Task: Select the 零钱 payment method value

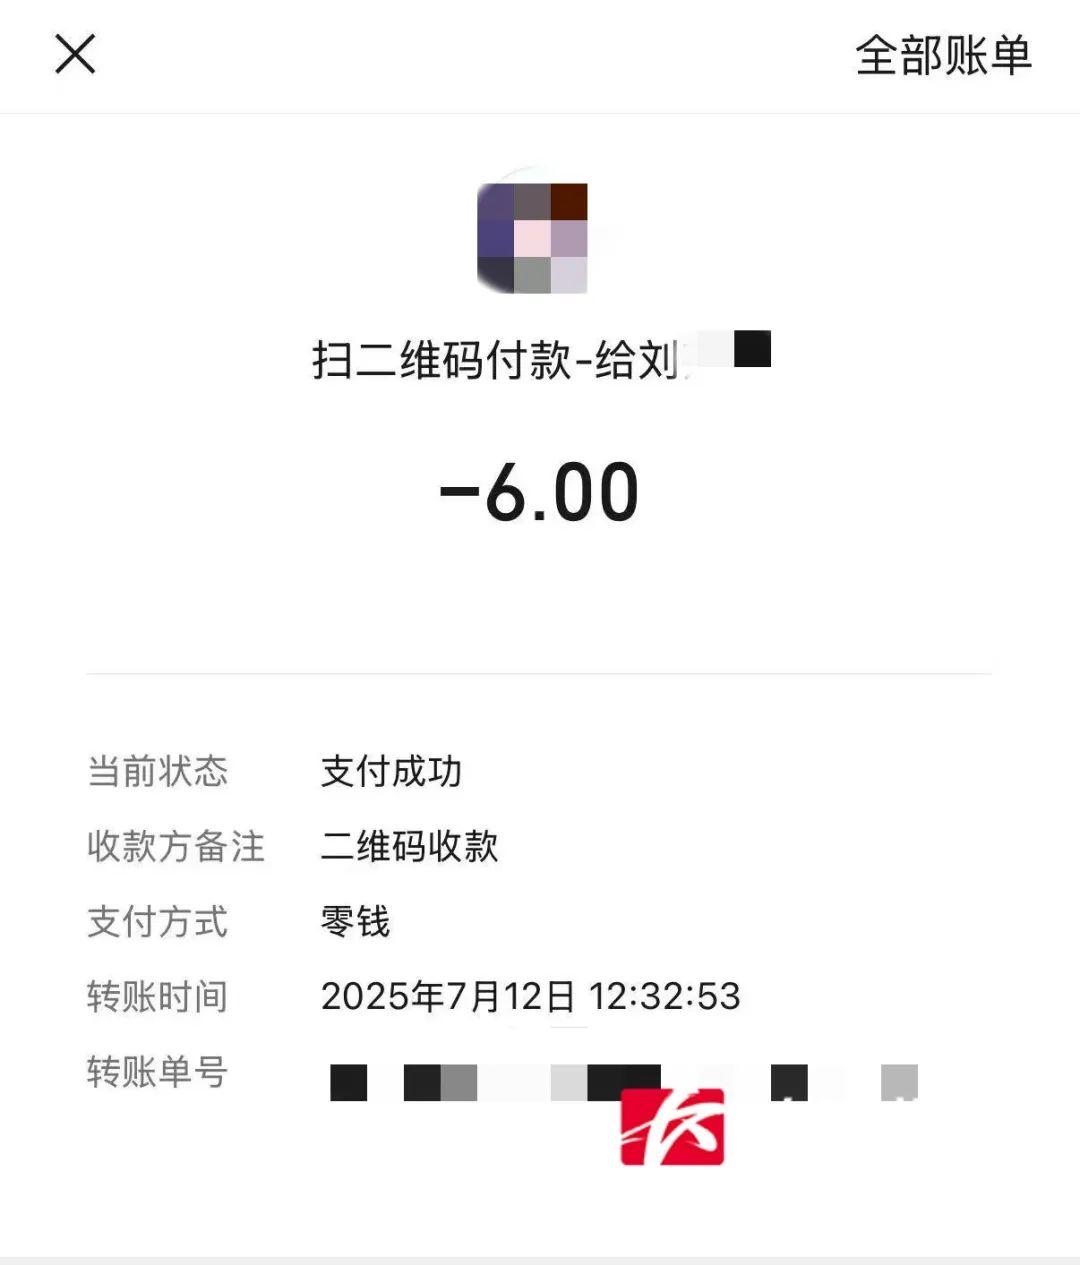Action: pos(355,921)
